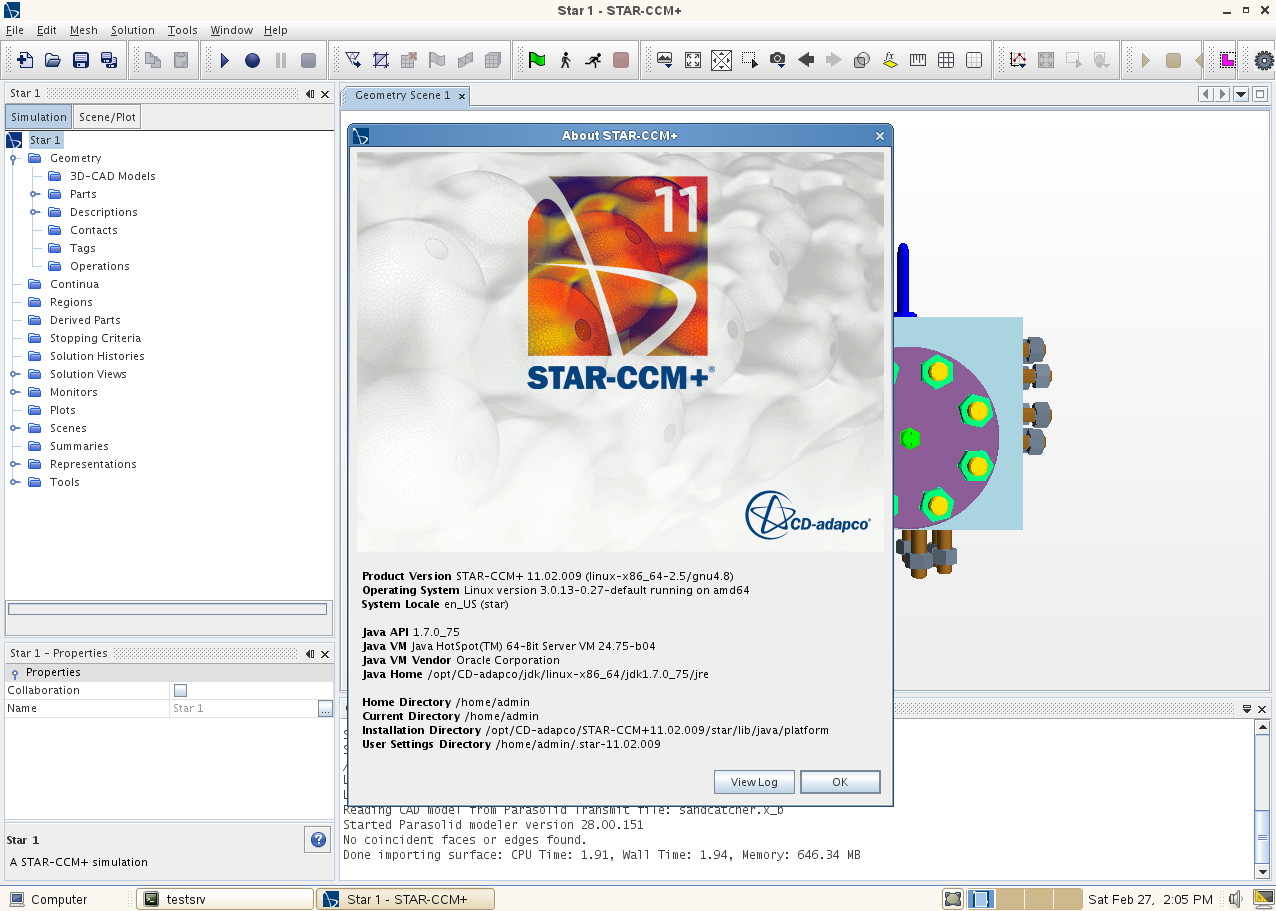This screenshot has height=911, width=1276.
Task: Click the dark grid lines icon
Action: pos(946,60)
